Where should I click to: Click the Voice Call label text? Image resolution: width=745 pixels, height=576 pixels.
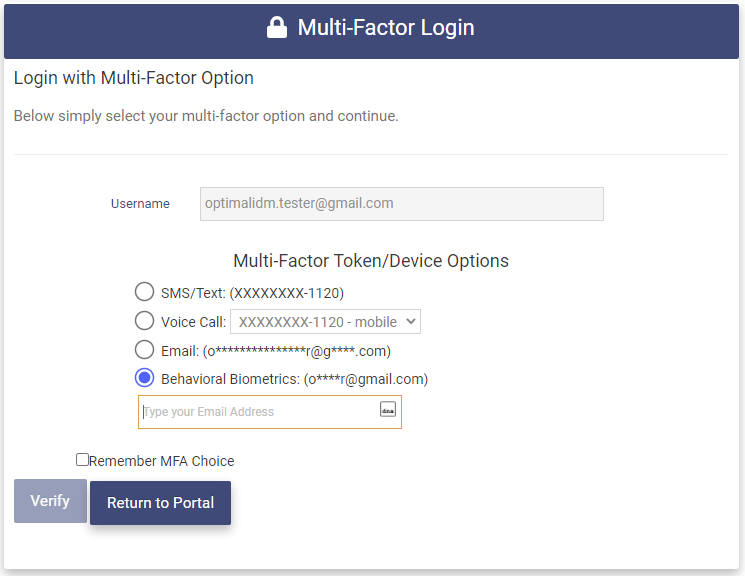click(x=193, y=322)
